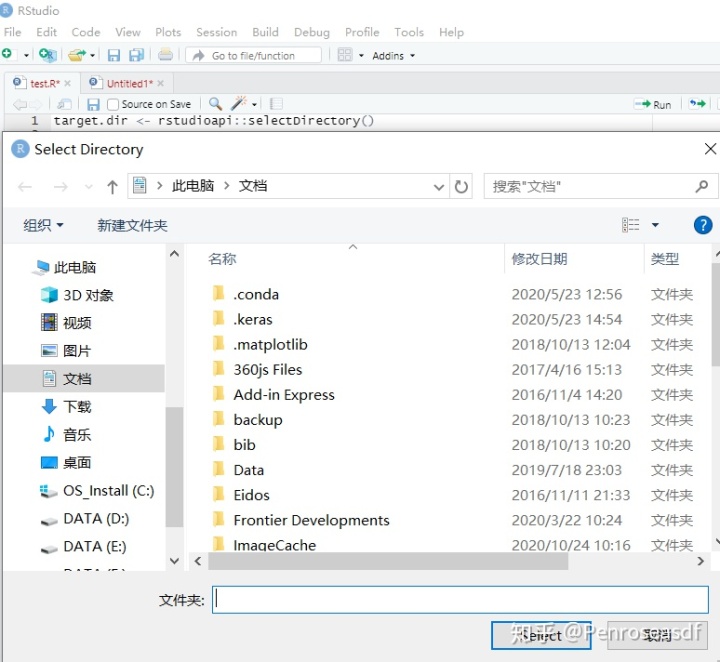Open the 组织 dropdown menu
Screen dimensions: 720x662
point(44,225)
